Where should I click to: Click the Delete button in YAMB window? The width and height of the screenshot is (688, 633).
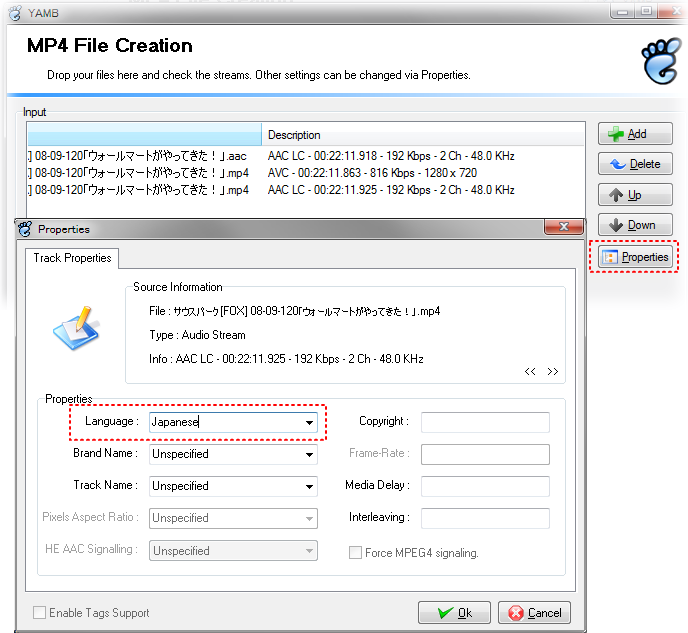coord(635,164)
